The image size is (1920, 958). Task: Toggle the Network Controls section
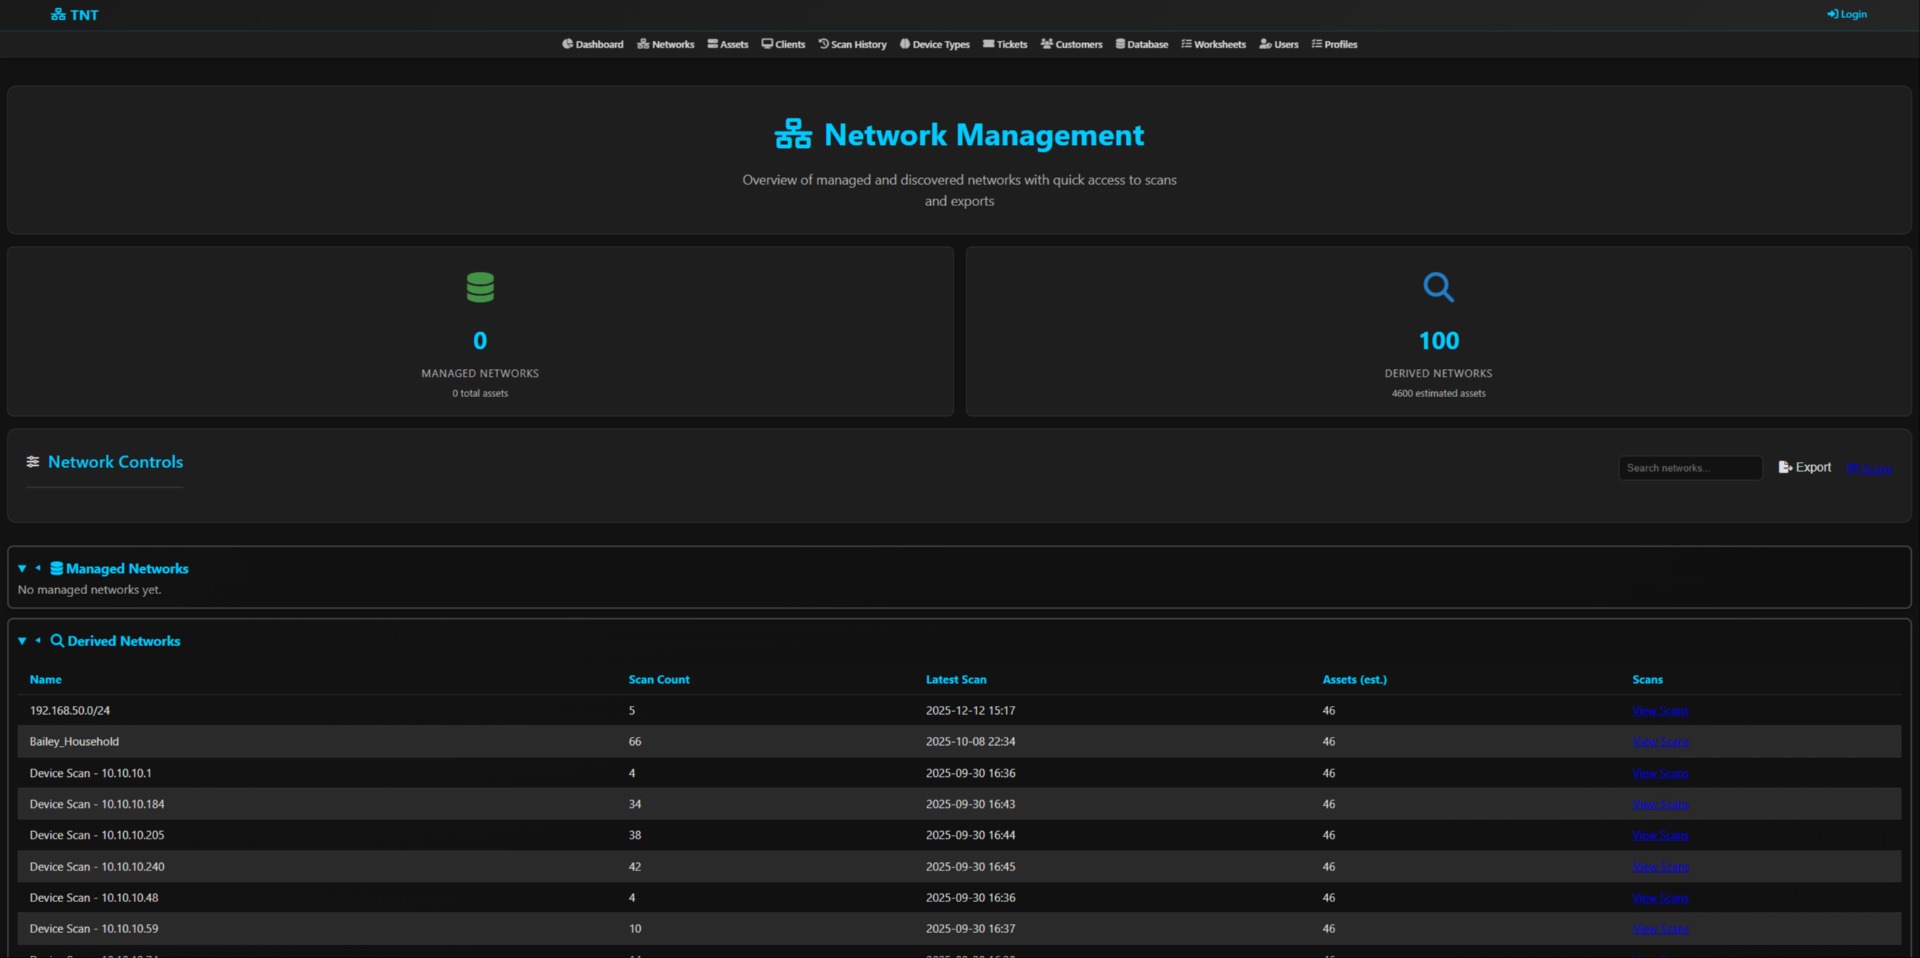pyautogui.click(x=104, y=462)
